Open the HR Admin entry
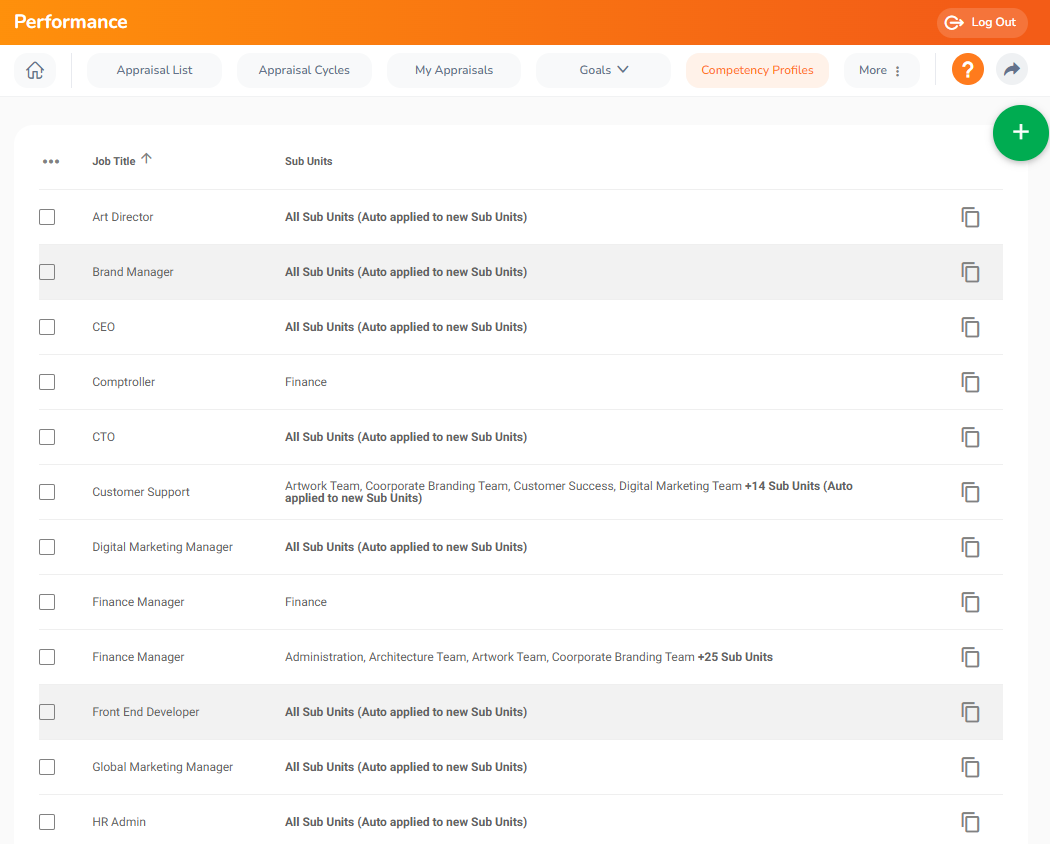The image size is (1050, 844). tap(119, 822)
